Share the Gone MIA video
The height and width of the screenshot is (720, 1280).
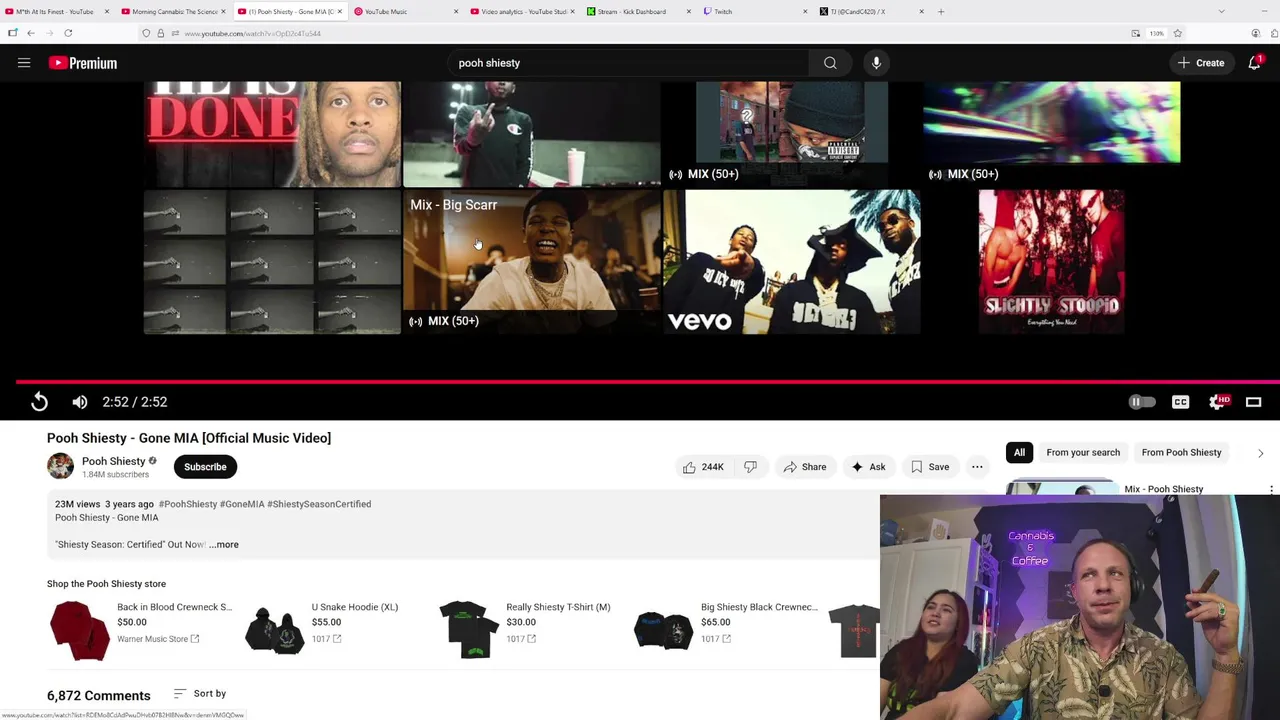pyautogui.click(x=805, y=467)
